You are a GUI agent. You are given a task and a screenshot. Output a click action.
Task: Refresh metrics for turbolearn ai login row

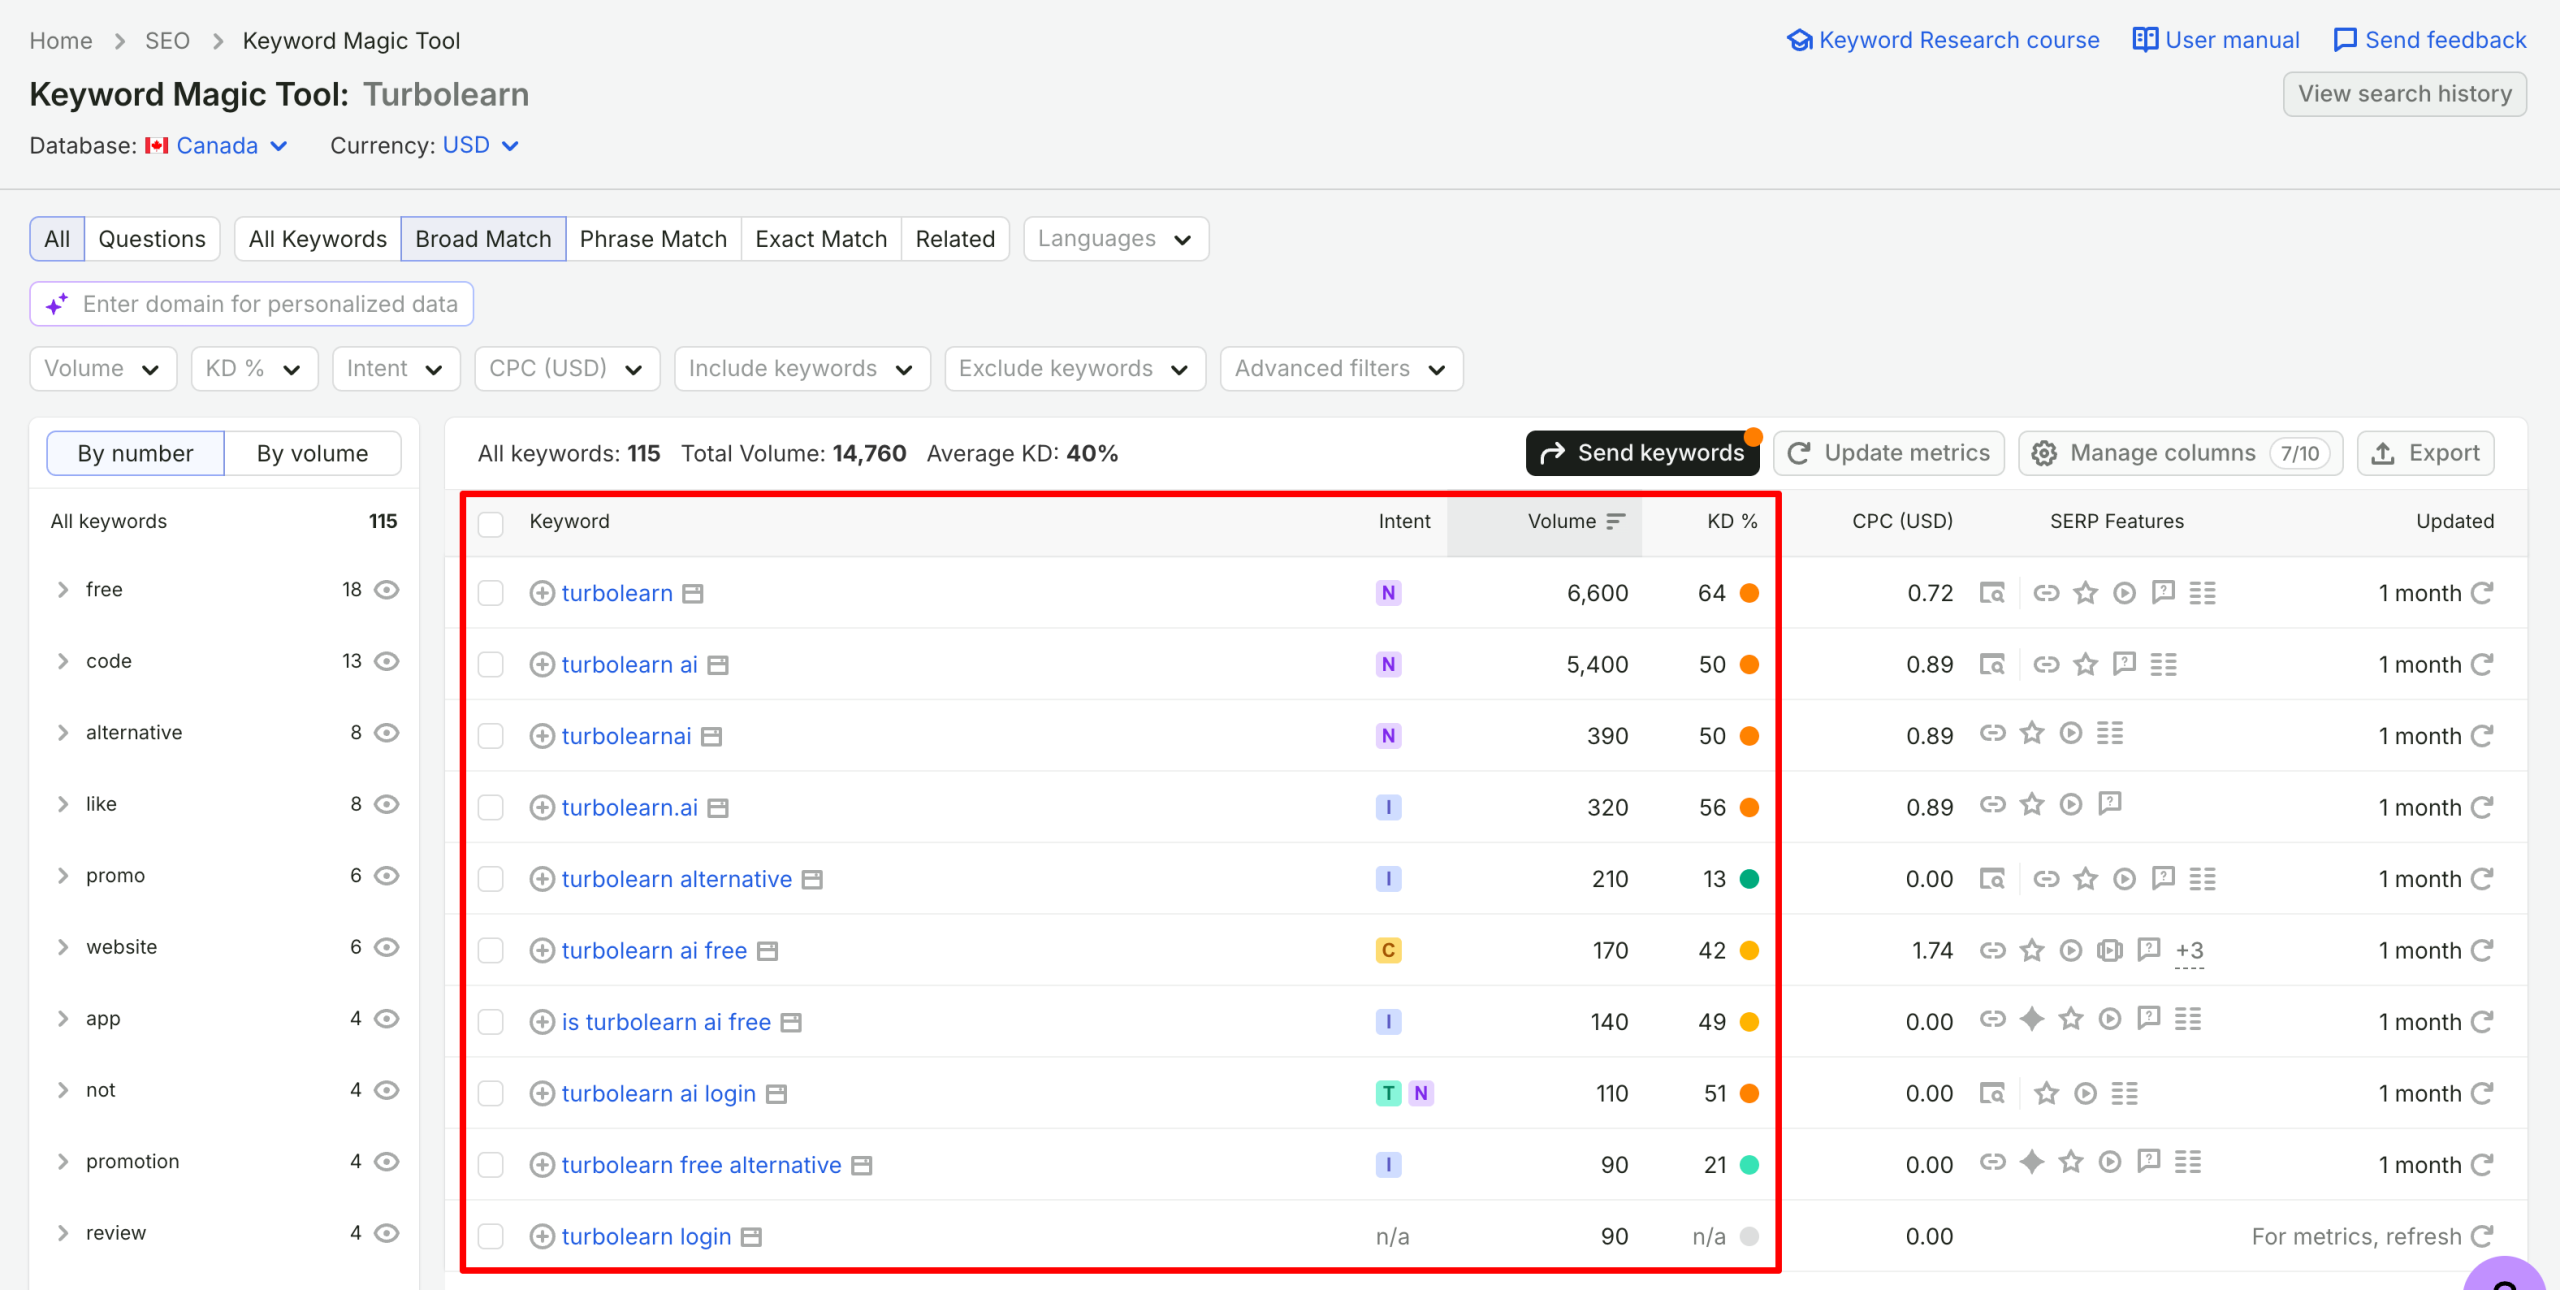tap(2482, 1094)
